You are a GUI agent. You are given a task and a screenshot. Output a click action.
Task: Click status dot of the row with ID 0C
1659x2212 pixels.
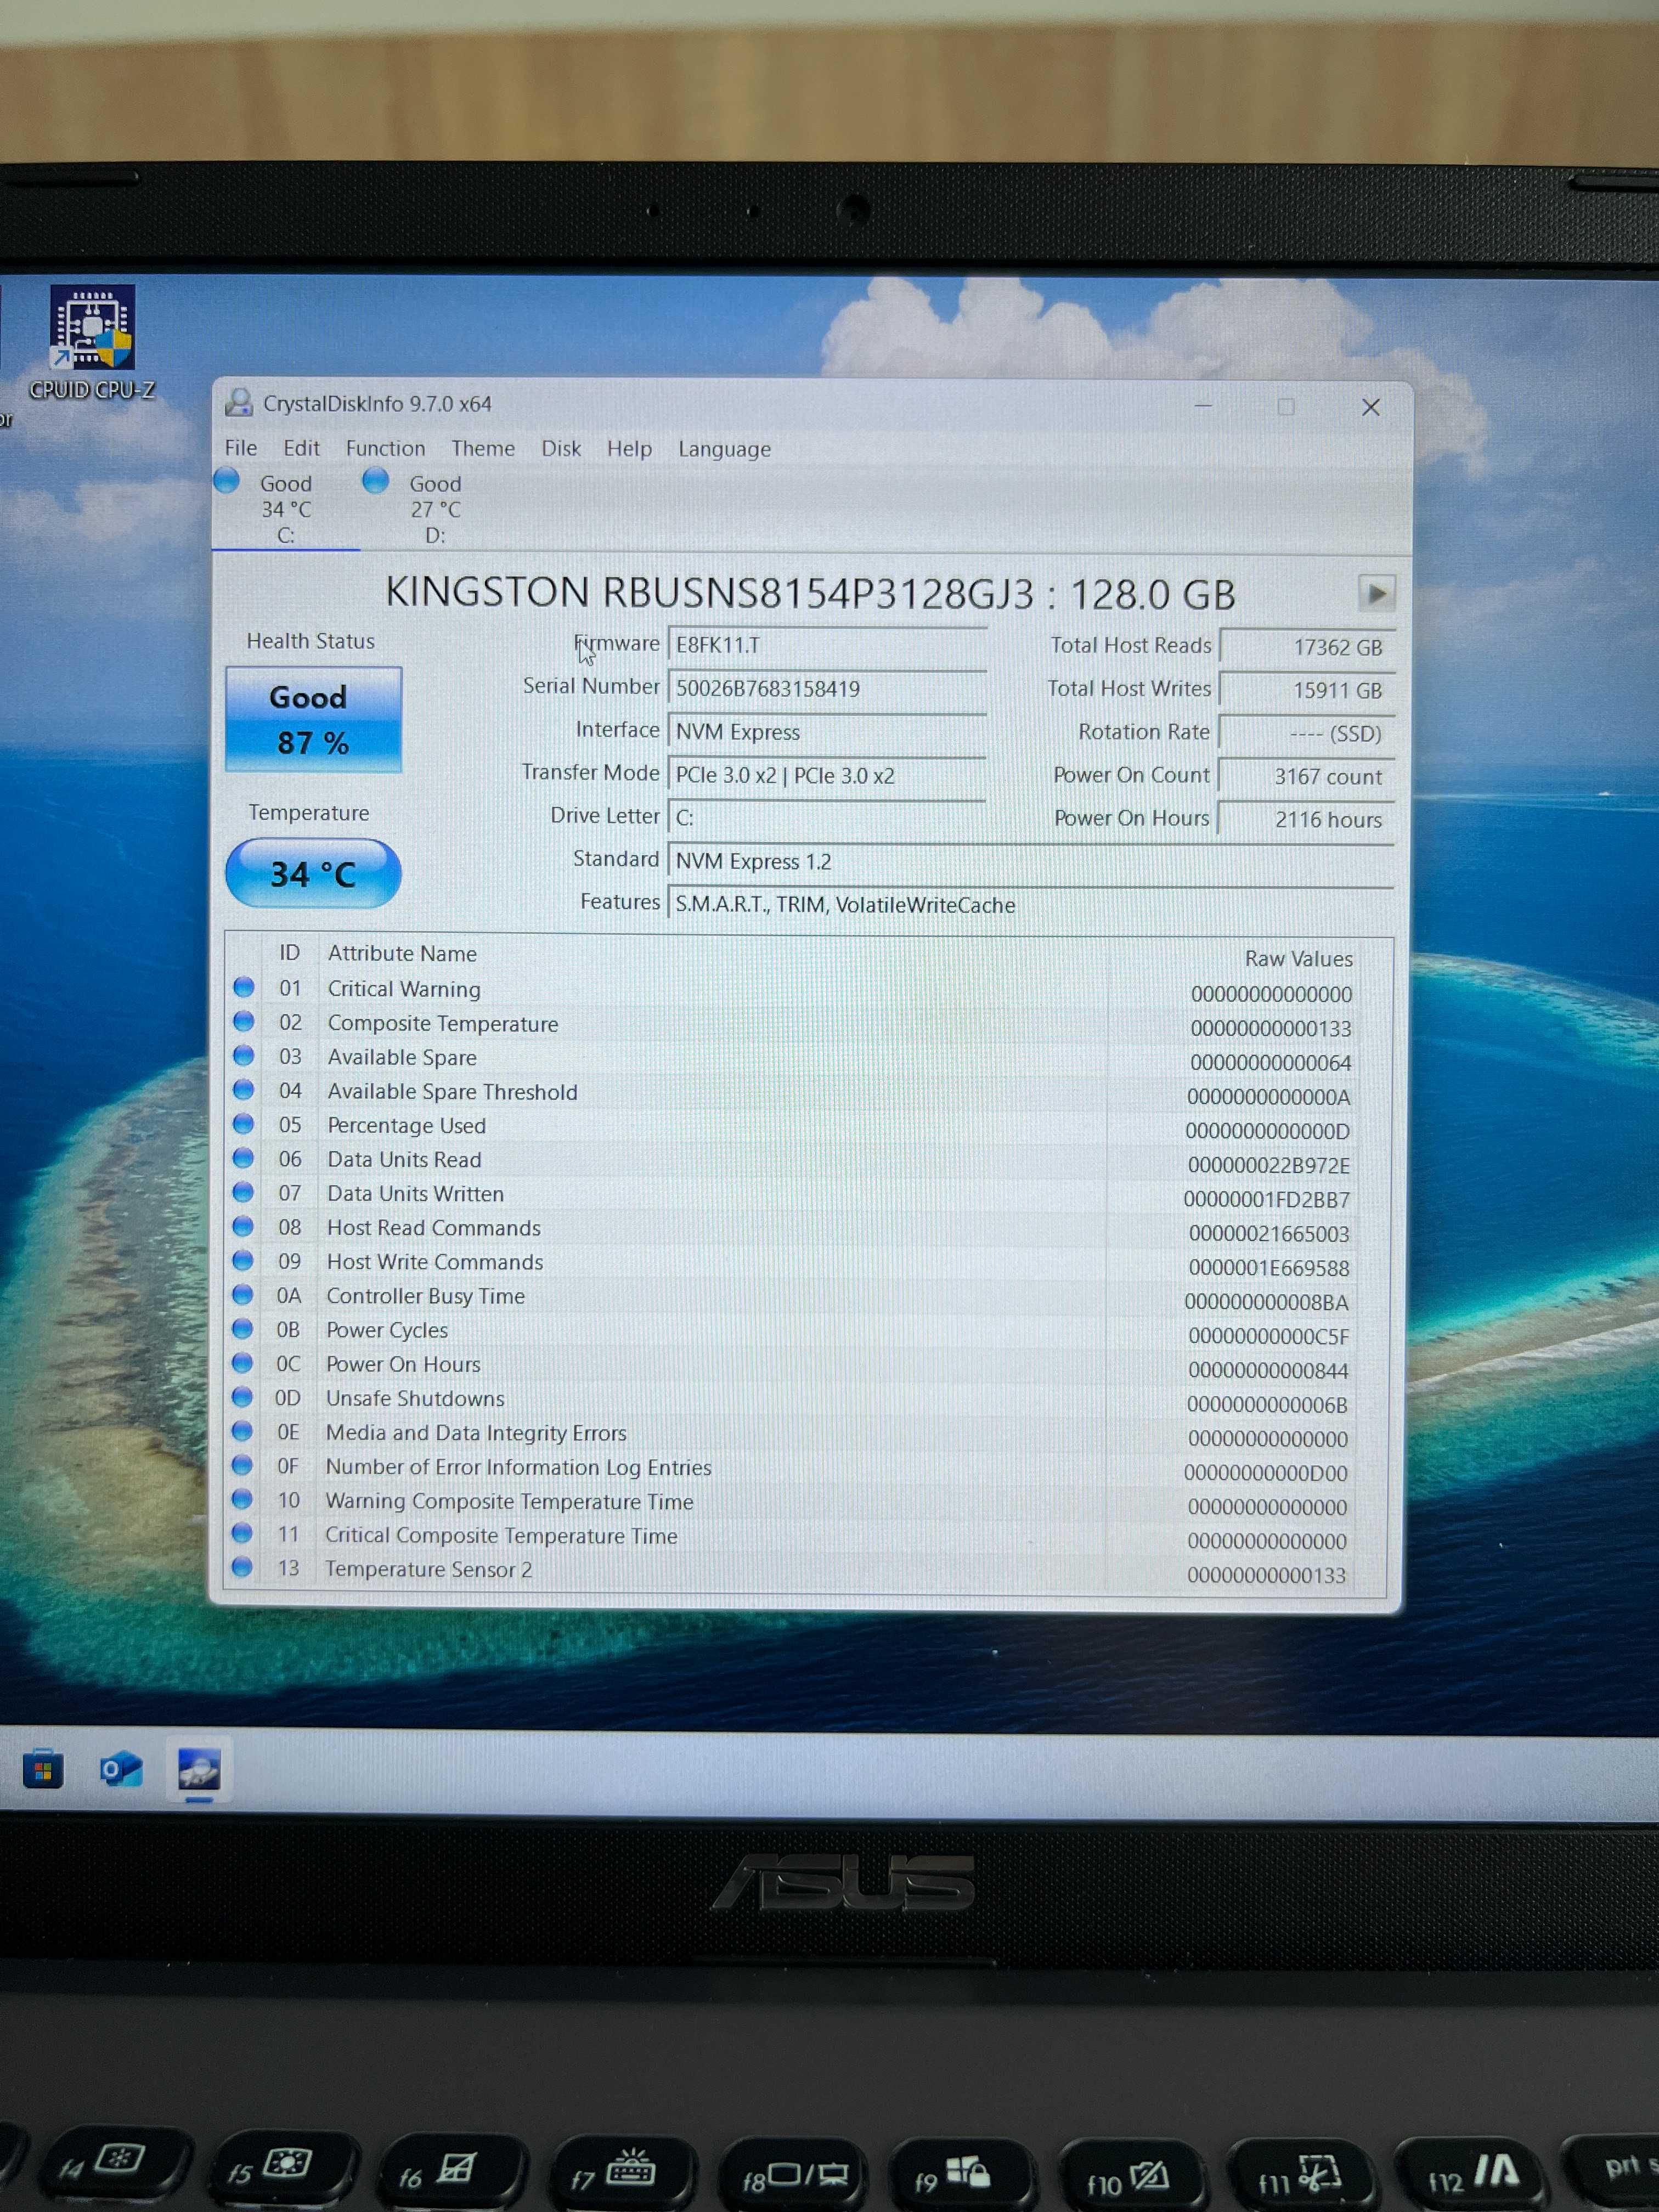coord(242,1362)
